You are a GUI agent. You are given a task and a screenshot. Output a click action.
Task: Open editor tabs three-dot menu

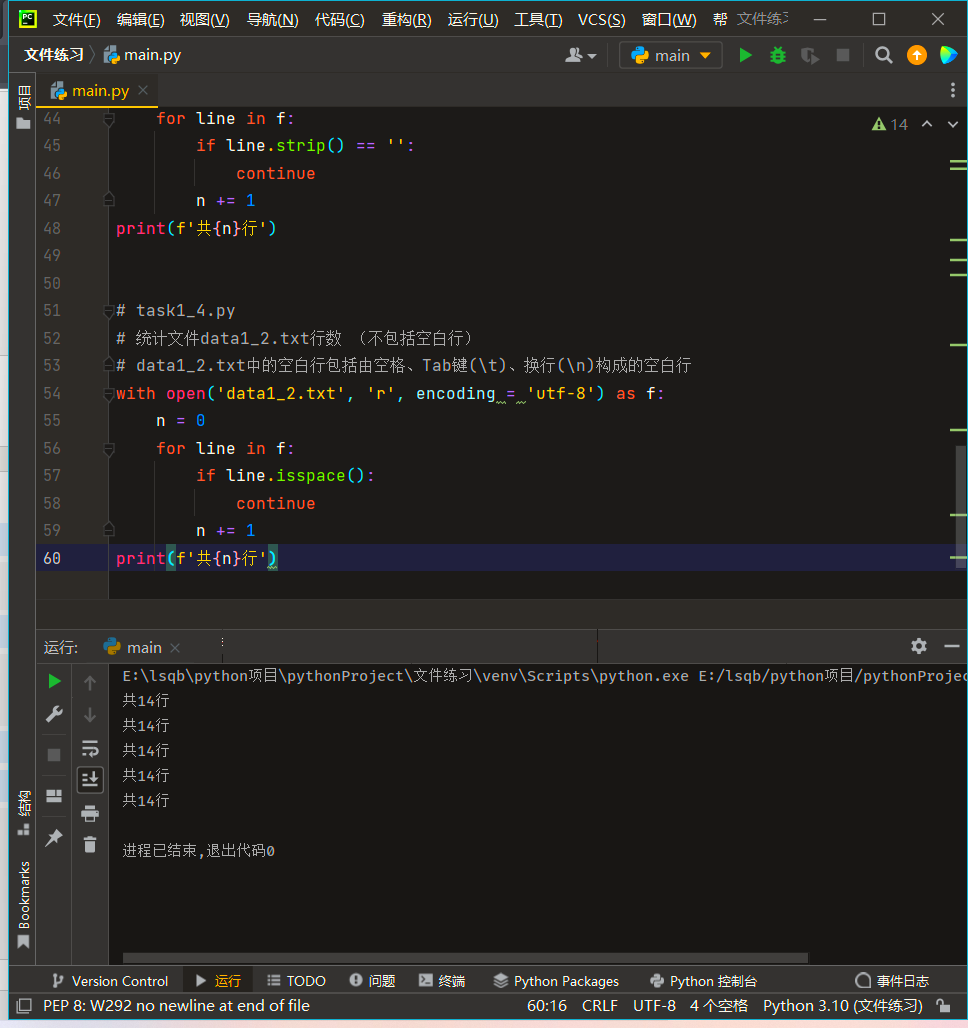point(952,90)
